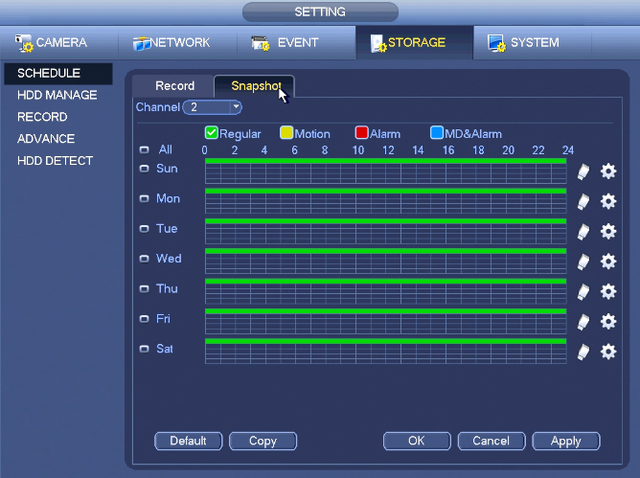The image size is (640, 478).
Task: Open the Channel dropdown
Action: pyautogui.click(x=213, y=106)
